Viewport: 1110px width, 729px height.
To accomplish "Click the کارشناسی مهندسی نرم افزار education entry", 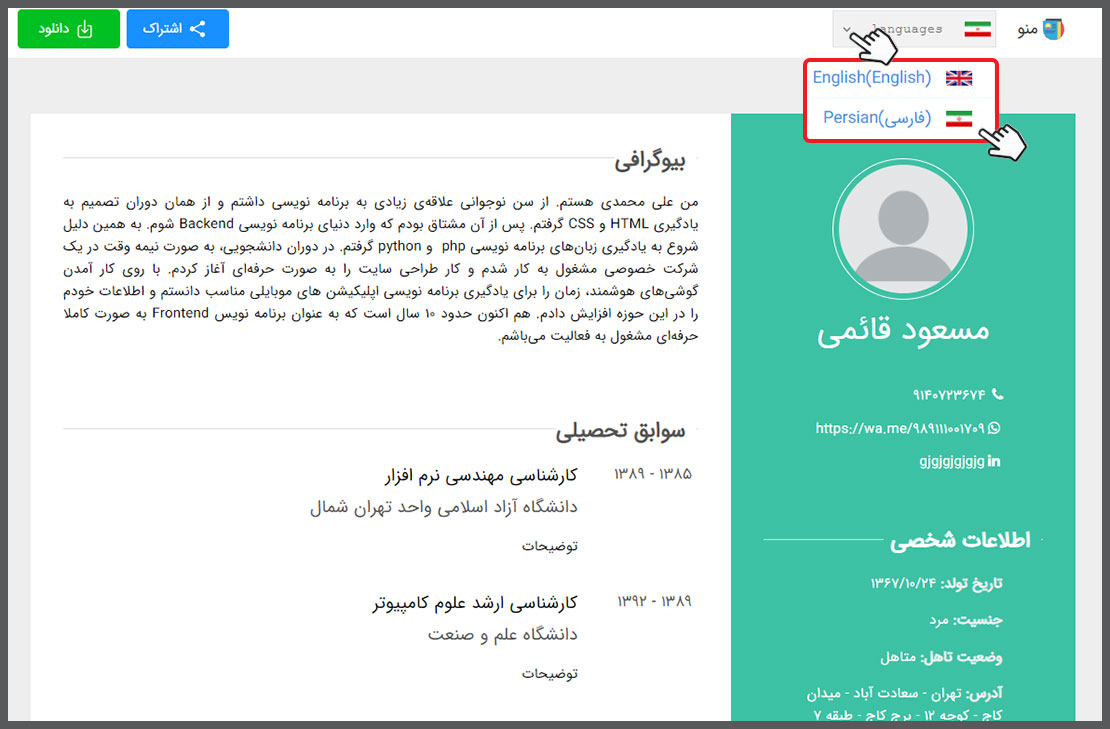I will coord(480,474).
